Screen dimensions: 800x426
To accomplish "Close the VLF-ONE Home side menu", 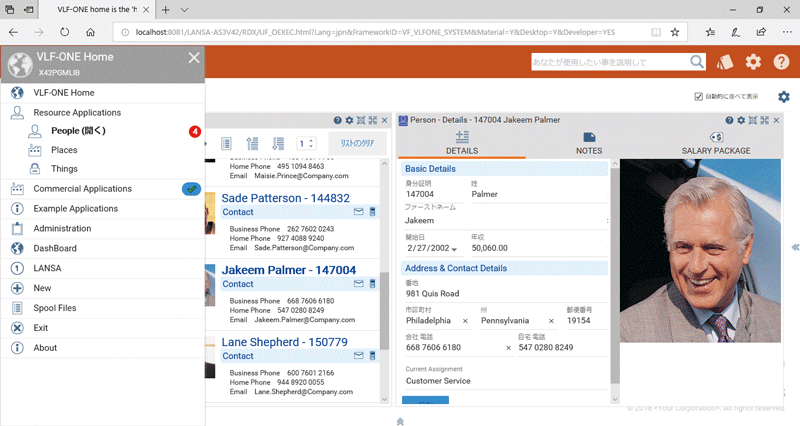I will coord(194,58).
